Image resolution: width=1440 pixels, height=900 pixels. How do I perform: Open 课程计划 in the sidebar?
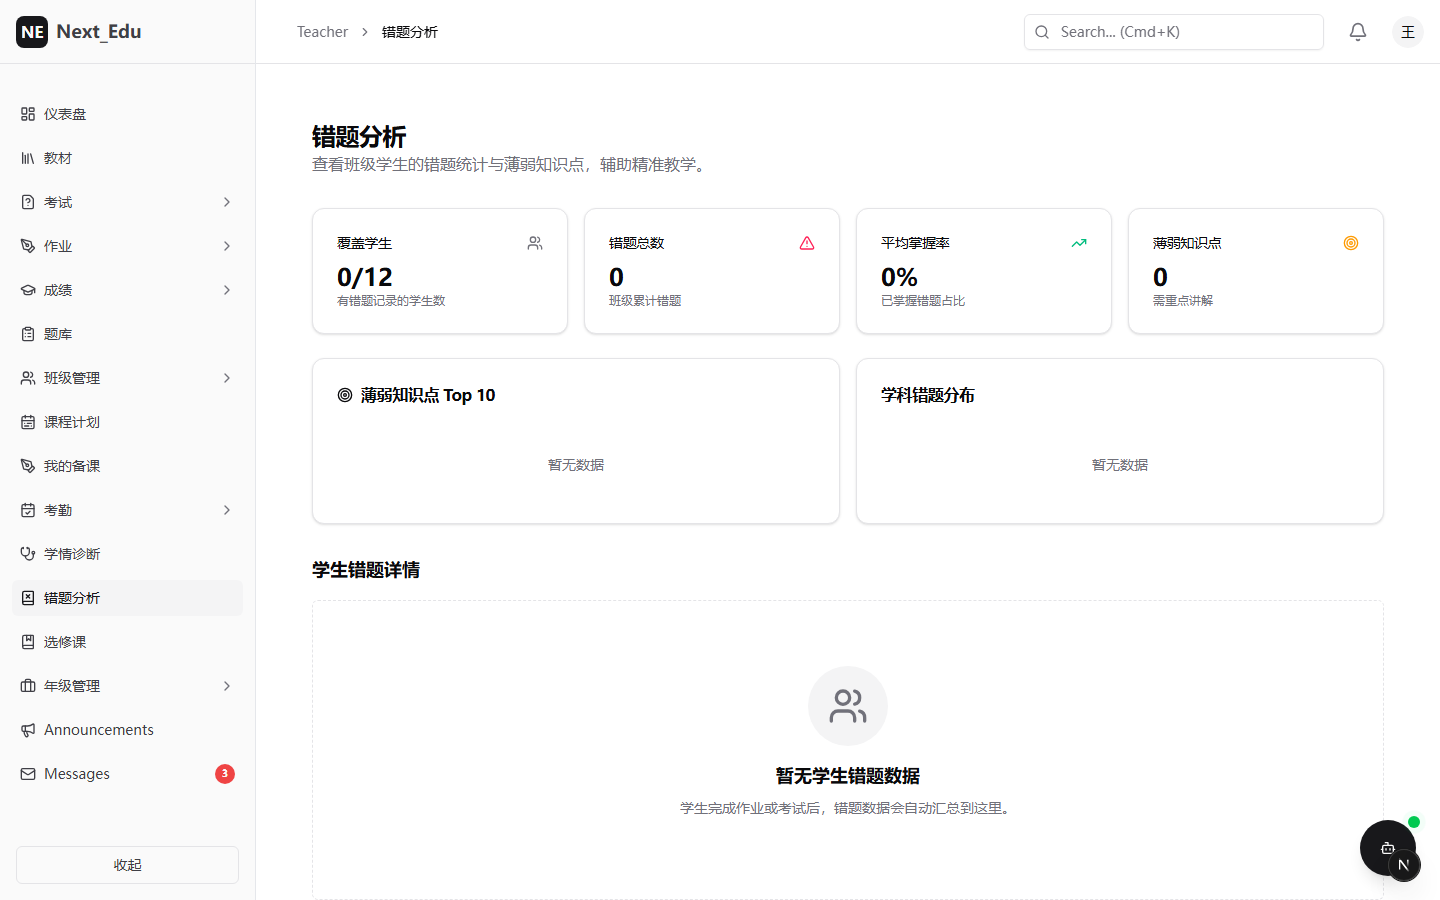(127, 422)
